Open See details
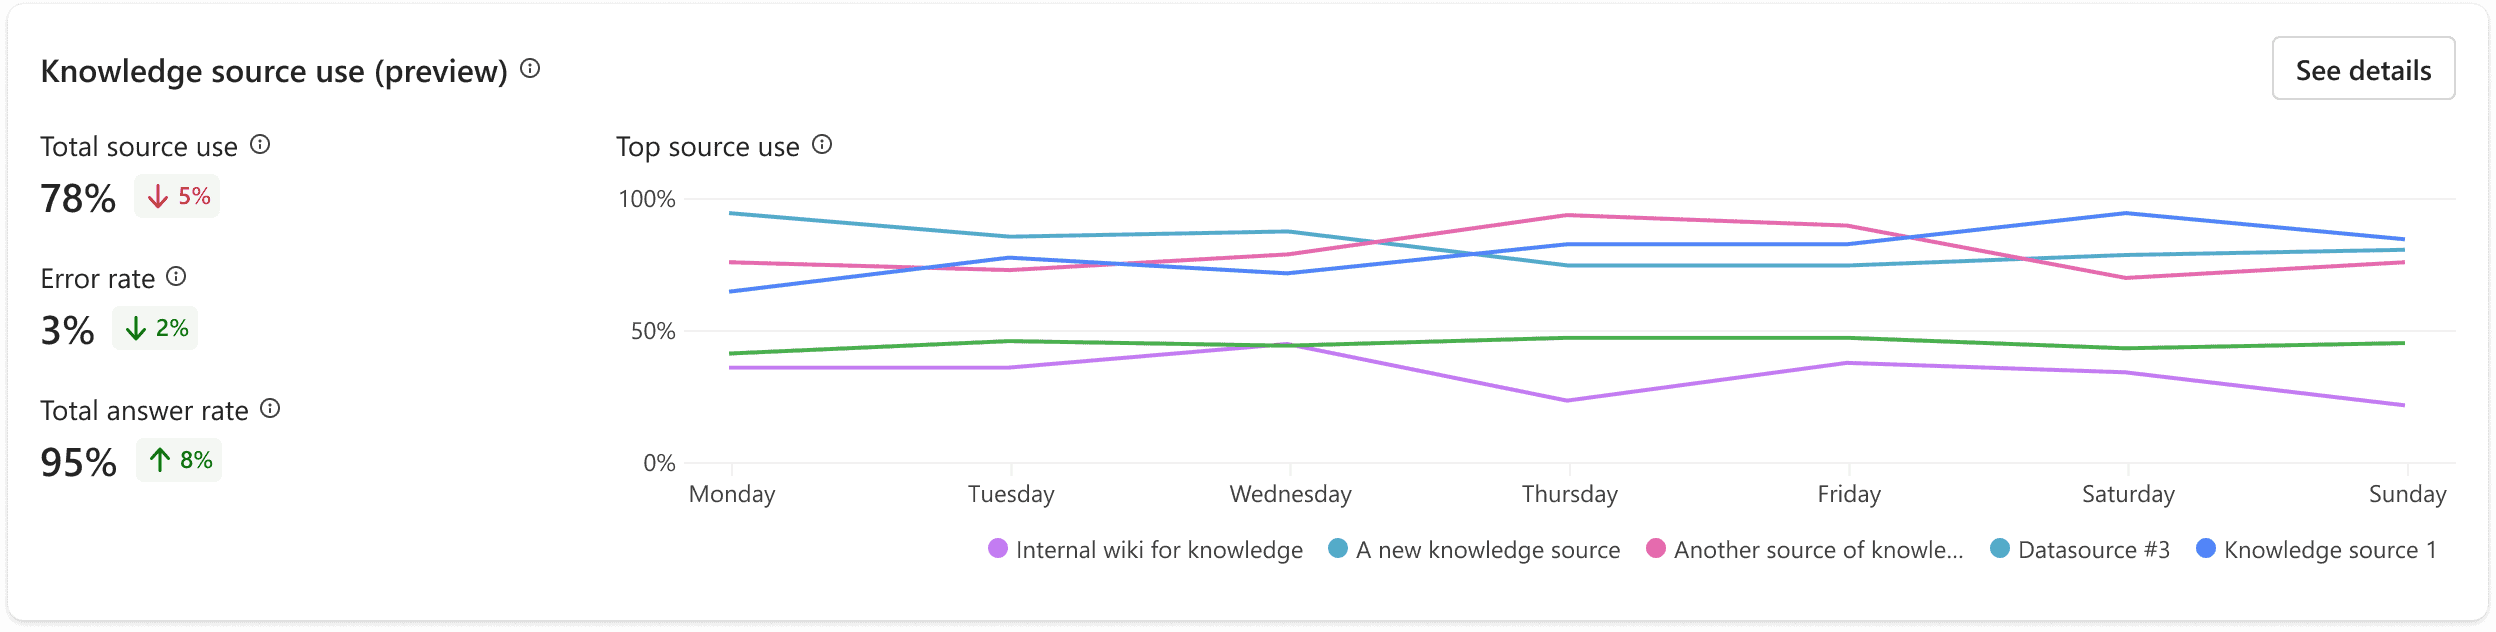Viewport: 2496px width, 632px height. 2362,69
